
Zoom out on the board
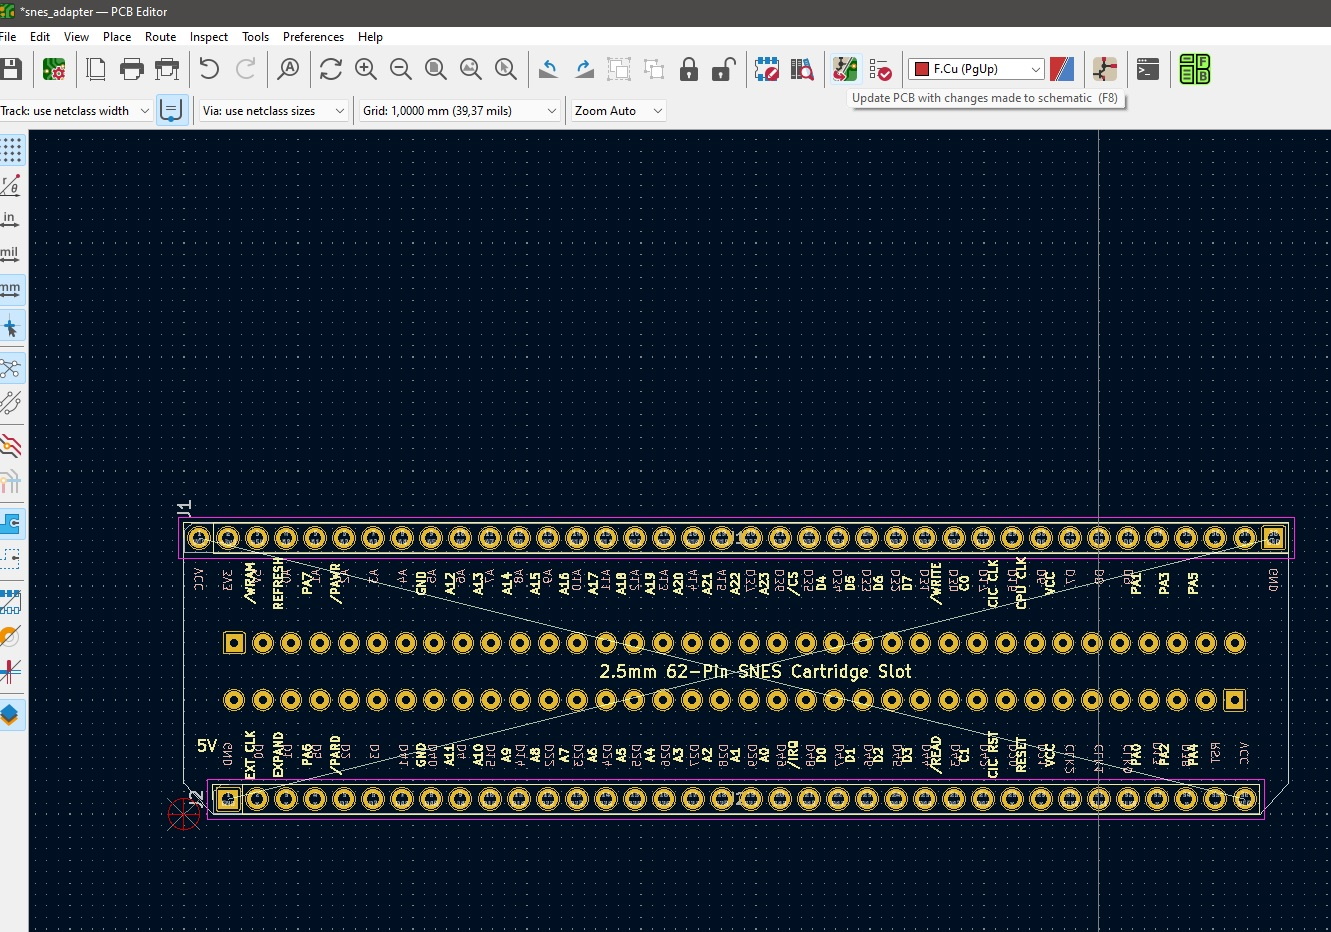coord(401,69)
